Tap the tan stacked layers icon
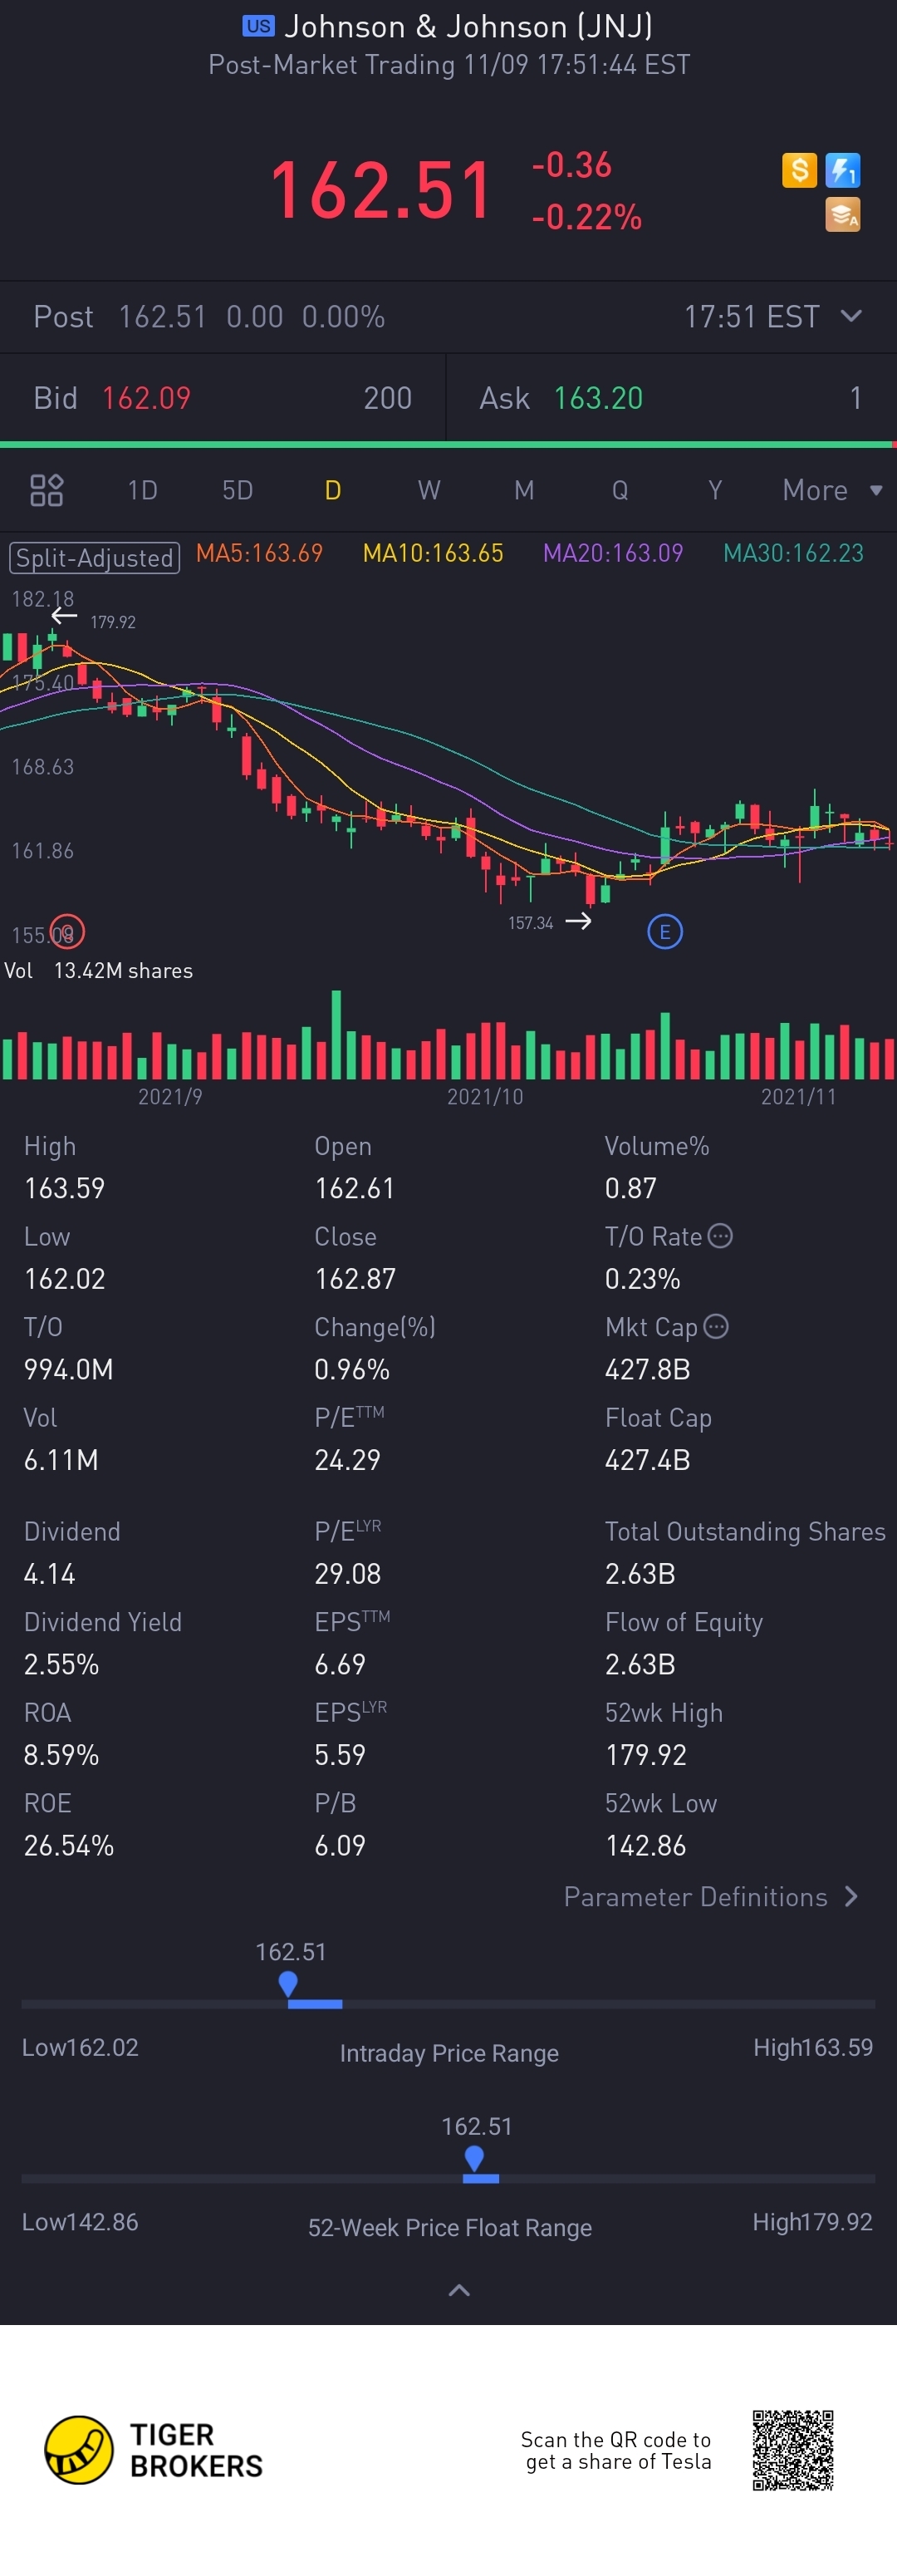 843,214
